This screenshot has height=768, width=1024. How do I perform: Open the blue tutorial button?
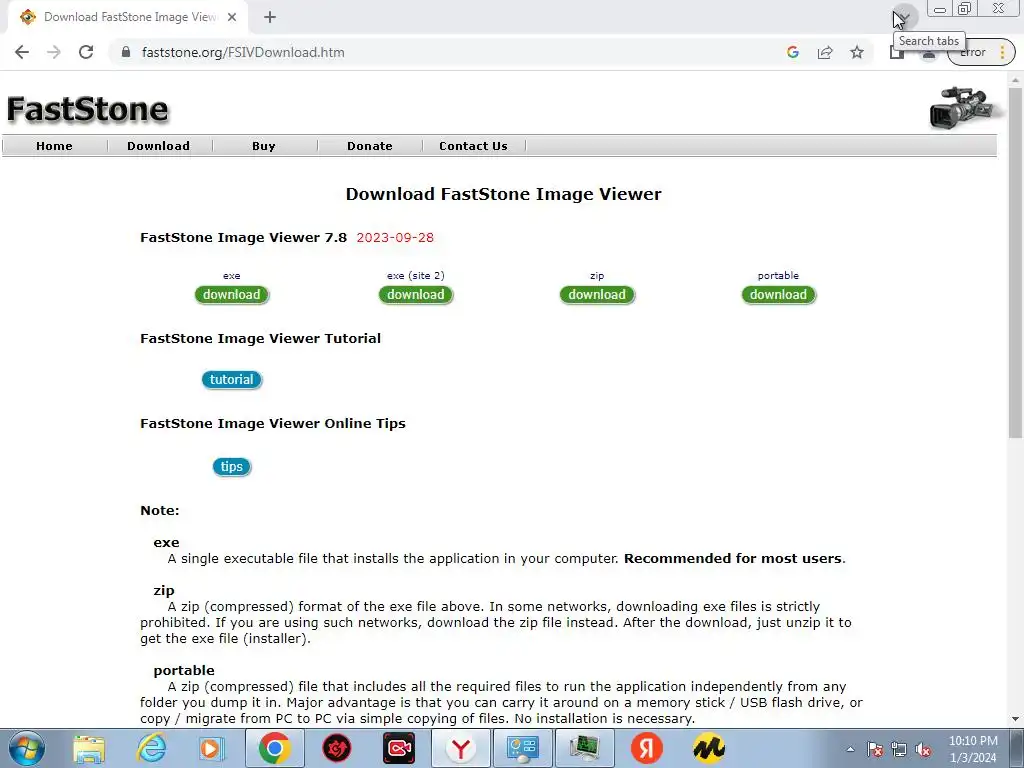232,379
